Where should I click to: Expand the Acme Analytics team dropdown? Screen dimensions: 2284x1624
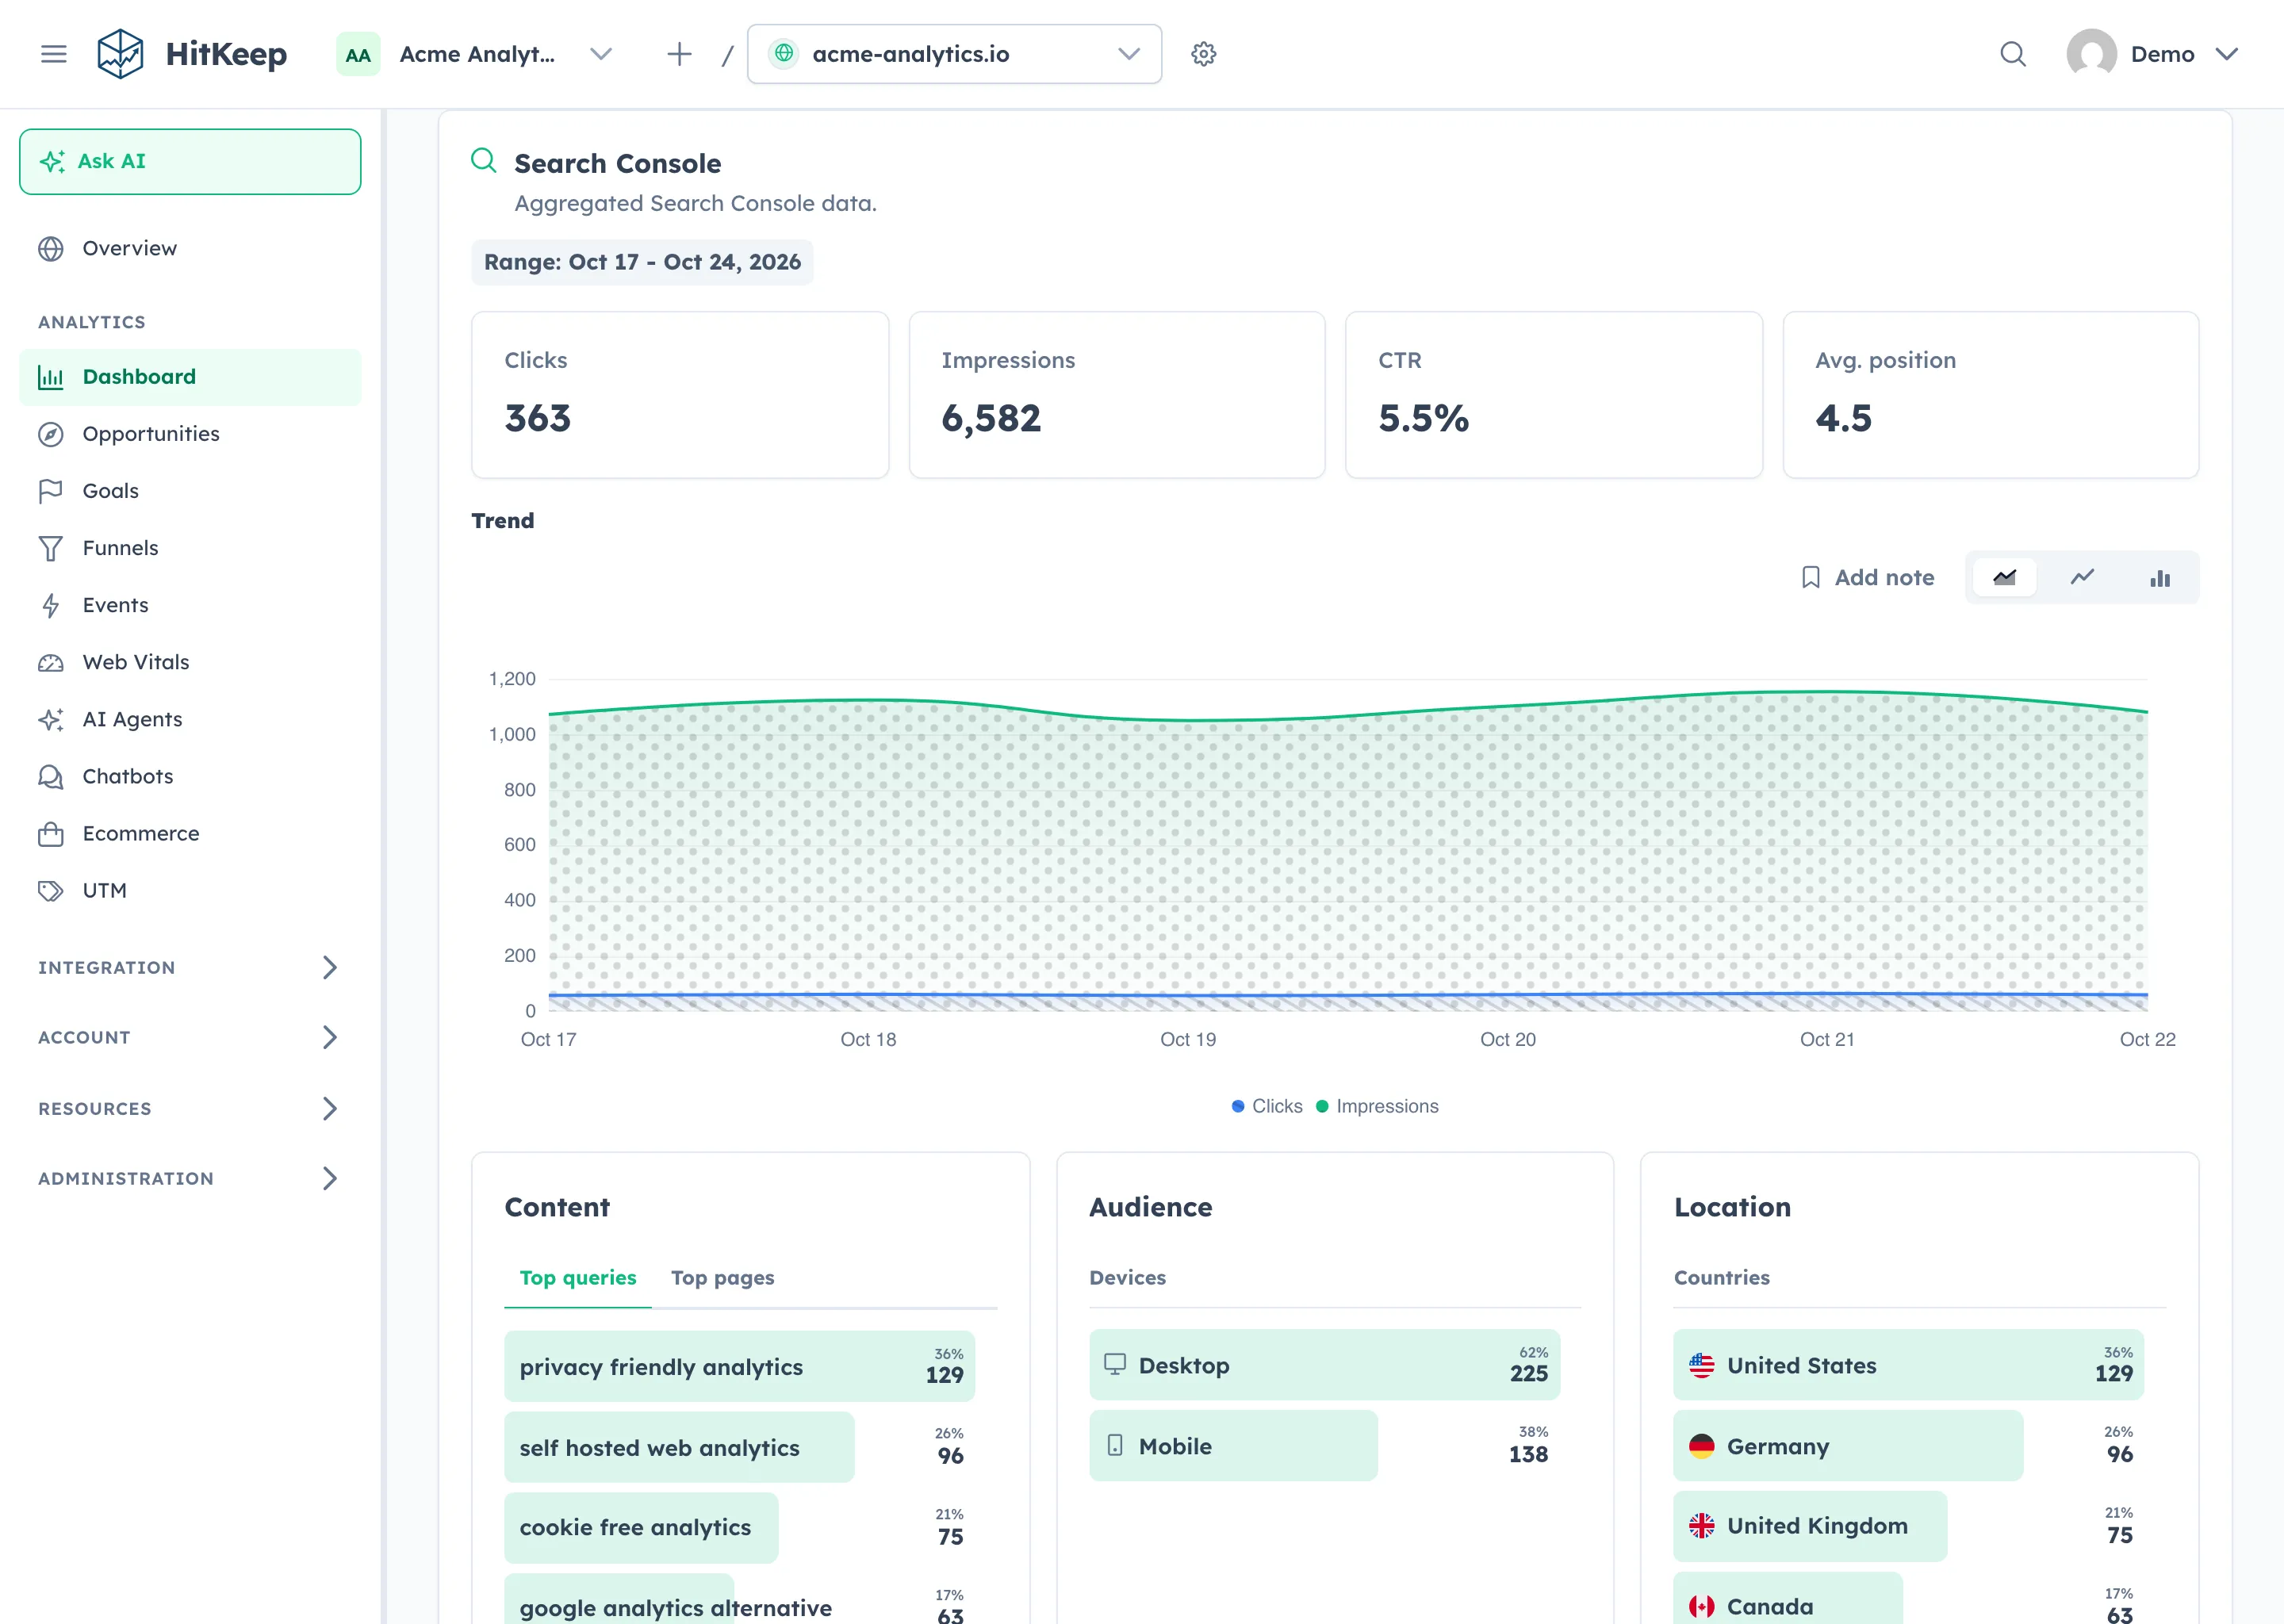pyautogui.click(x=476, y=54)
